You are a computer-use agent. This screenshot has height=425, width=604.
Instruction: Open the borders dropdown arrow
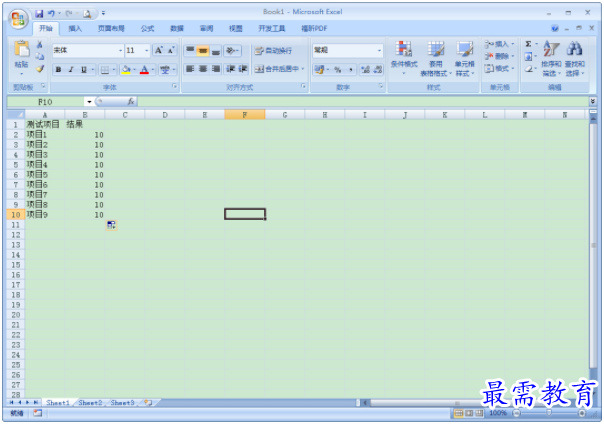pyautogui.click(x=114, y=70)
